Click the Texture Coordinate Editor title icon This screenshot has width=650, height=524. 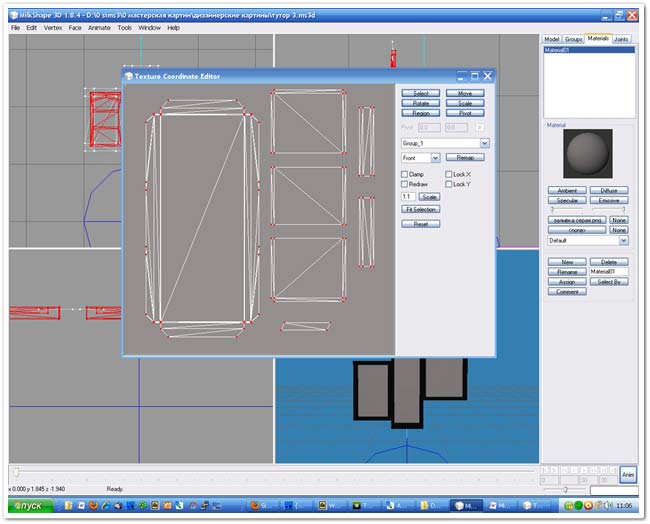pos(128,76)
